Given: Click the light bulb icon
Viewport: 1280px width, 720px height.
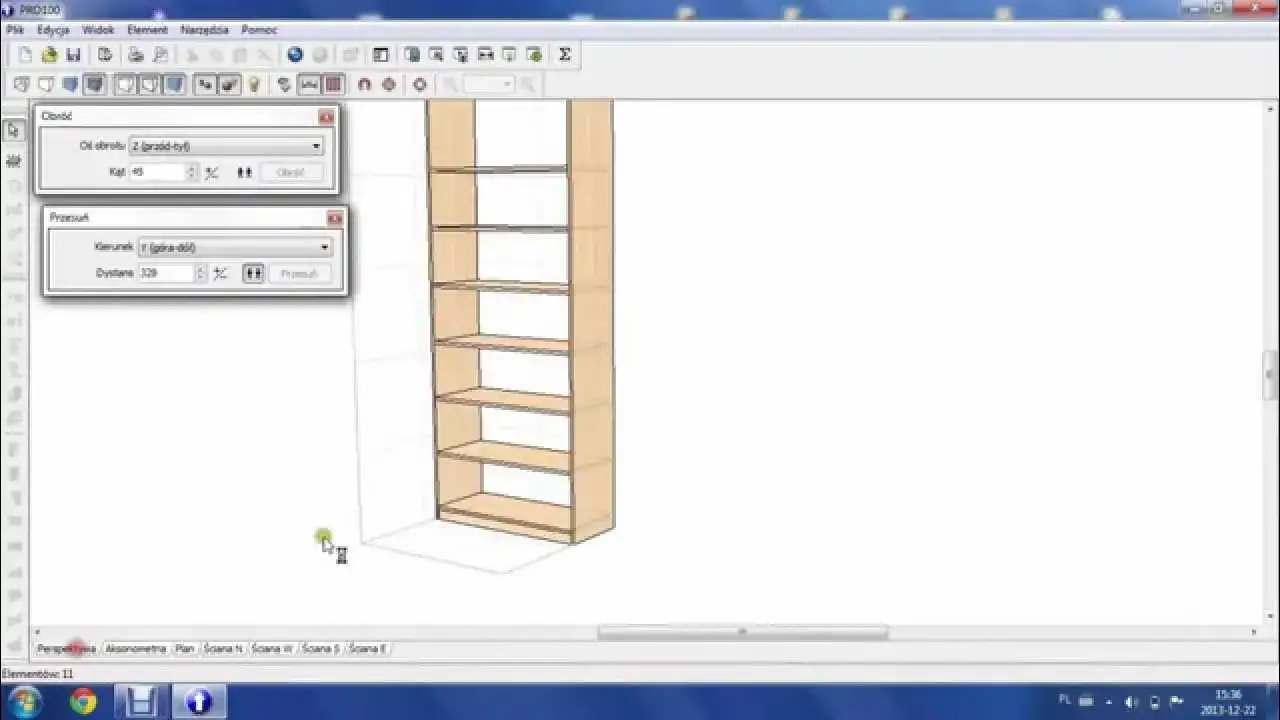Looking at the screenshot, I should click(x=255, y=85).
